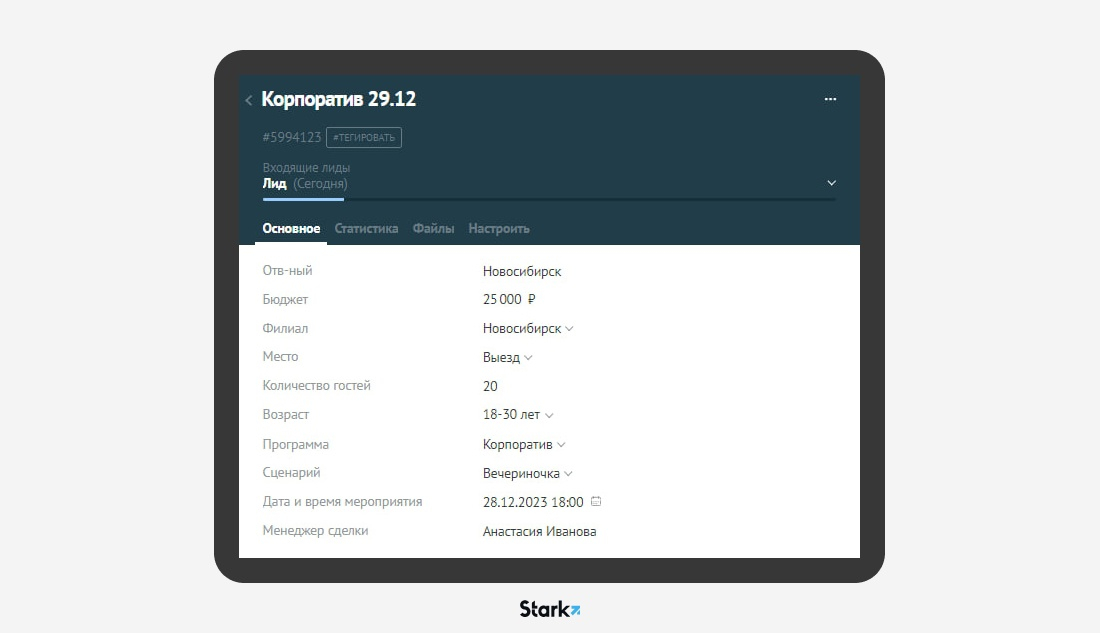Switch to the Статистика tab

coord(366,229)
